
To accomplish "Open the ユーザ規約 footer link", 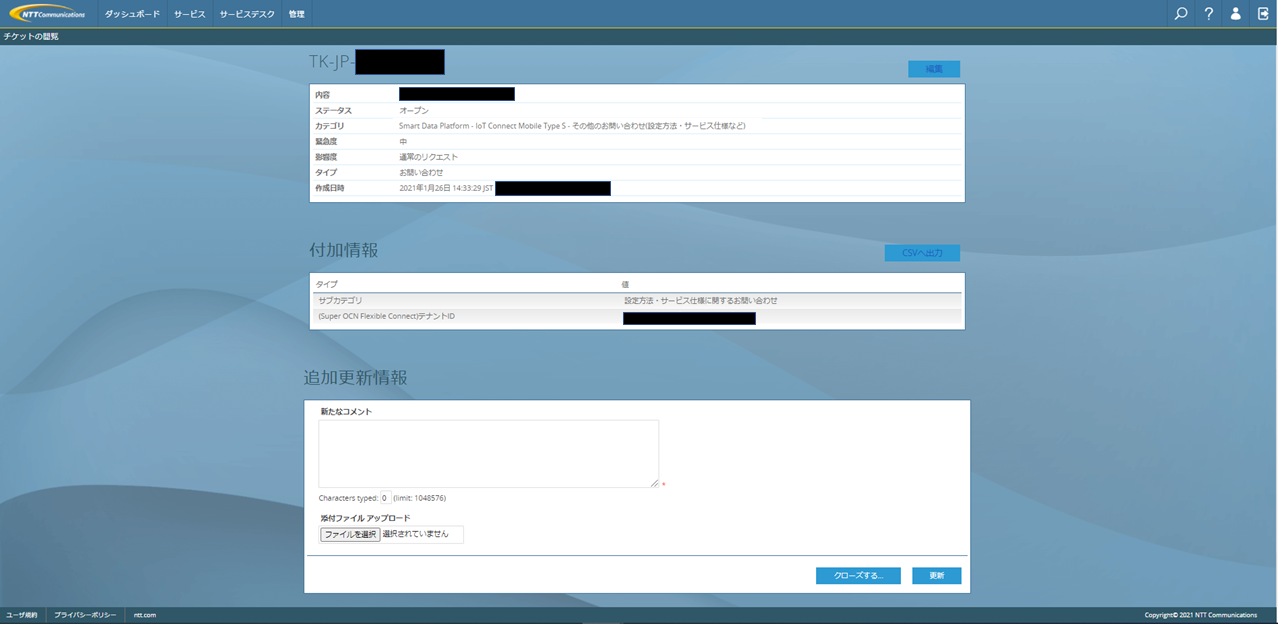I will [x=22, y=615].
